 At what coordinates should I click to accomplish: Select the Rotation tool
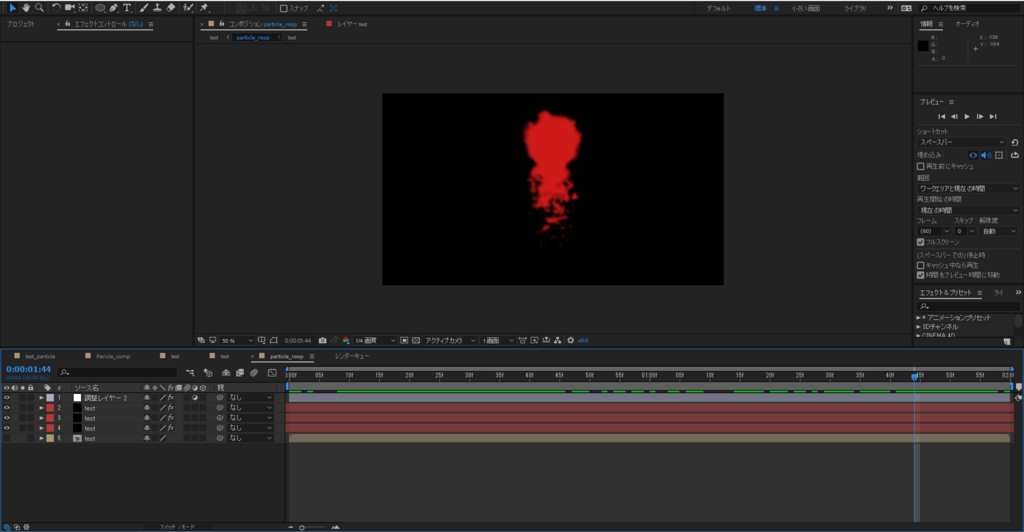[x=56, y=8]
